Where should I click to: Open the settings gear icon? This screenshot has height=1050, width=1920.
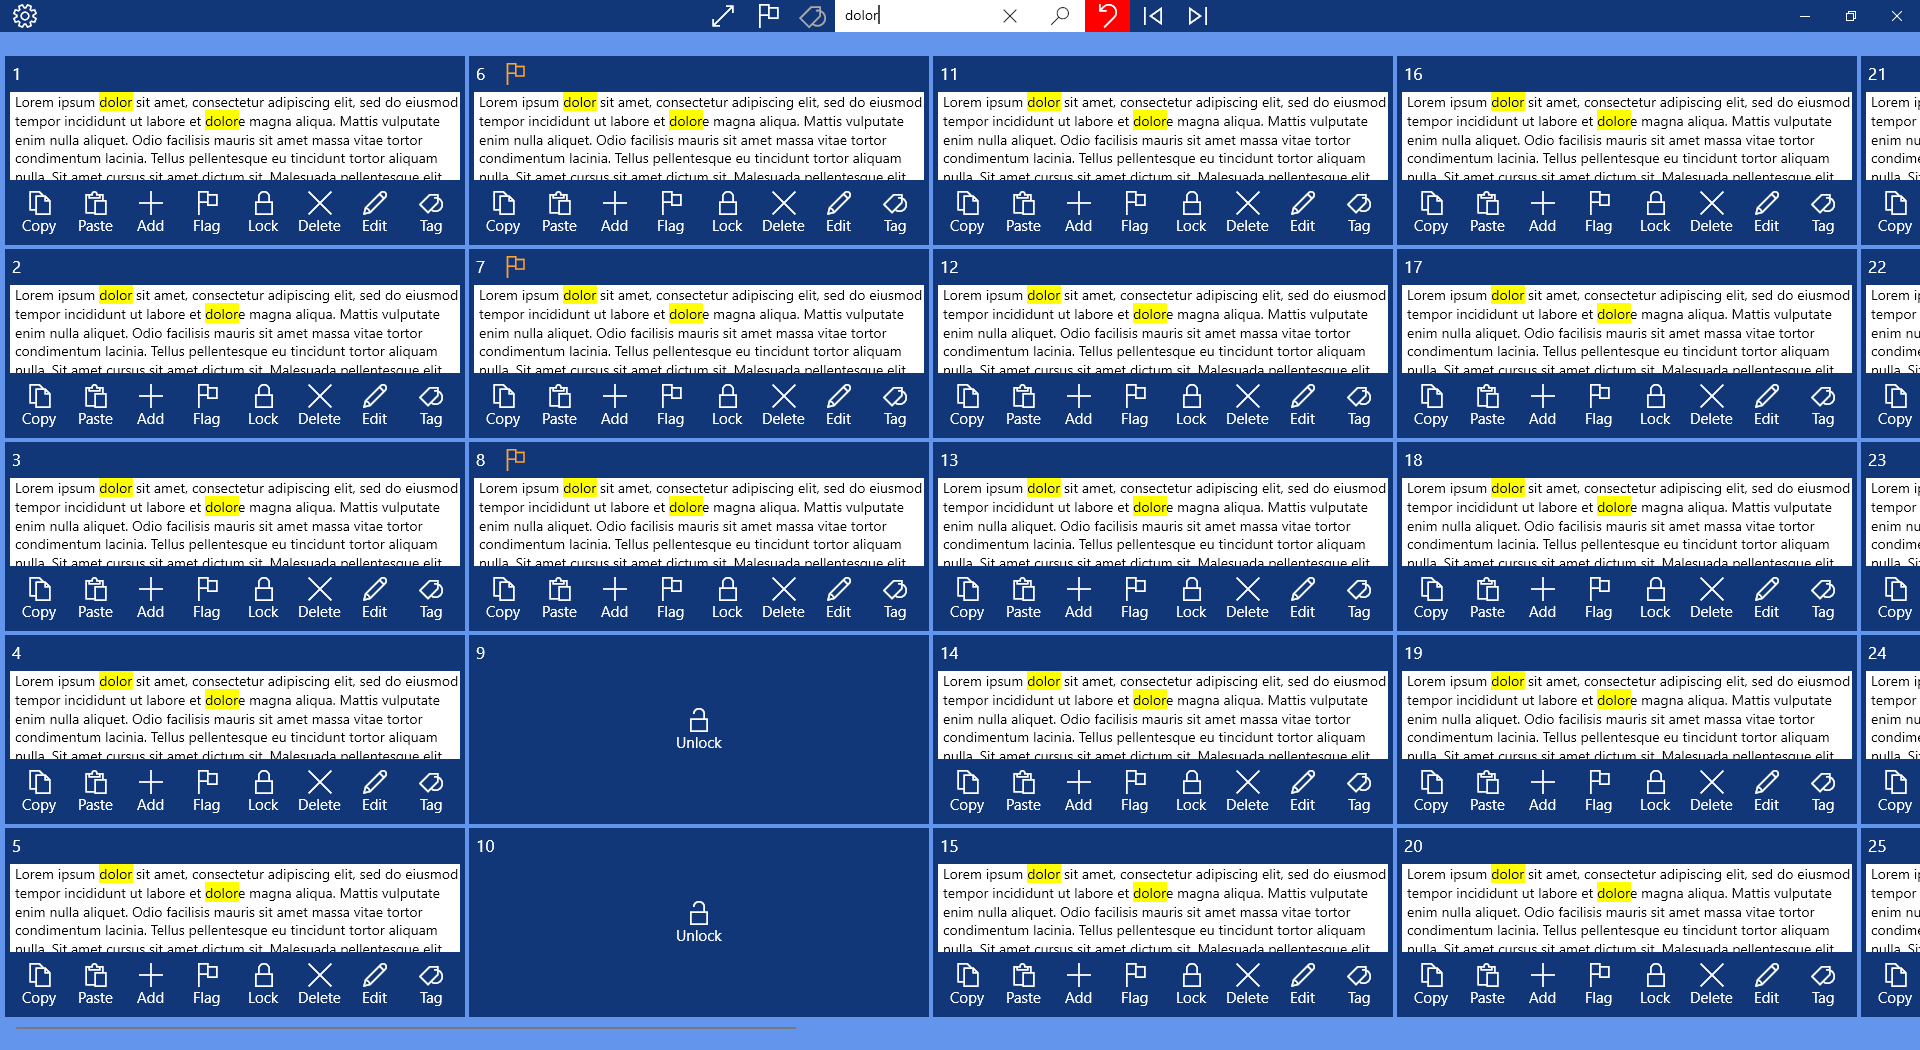pos(25,16)
